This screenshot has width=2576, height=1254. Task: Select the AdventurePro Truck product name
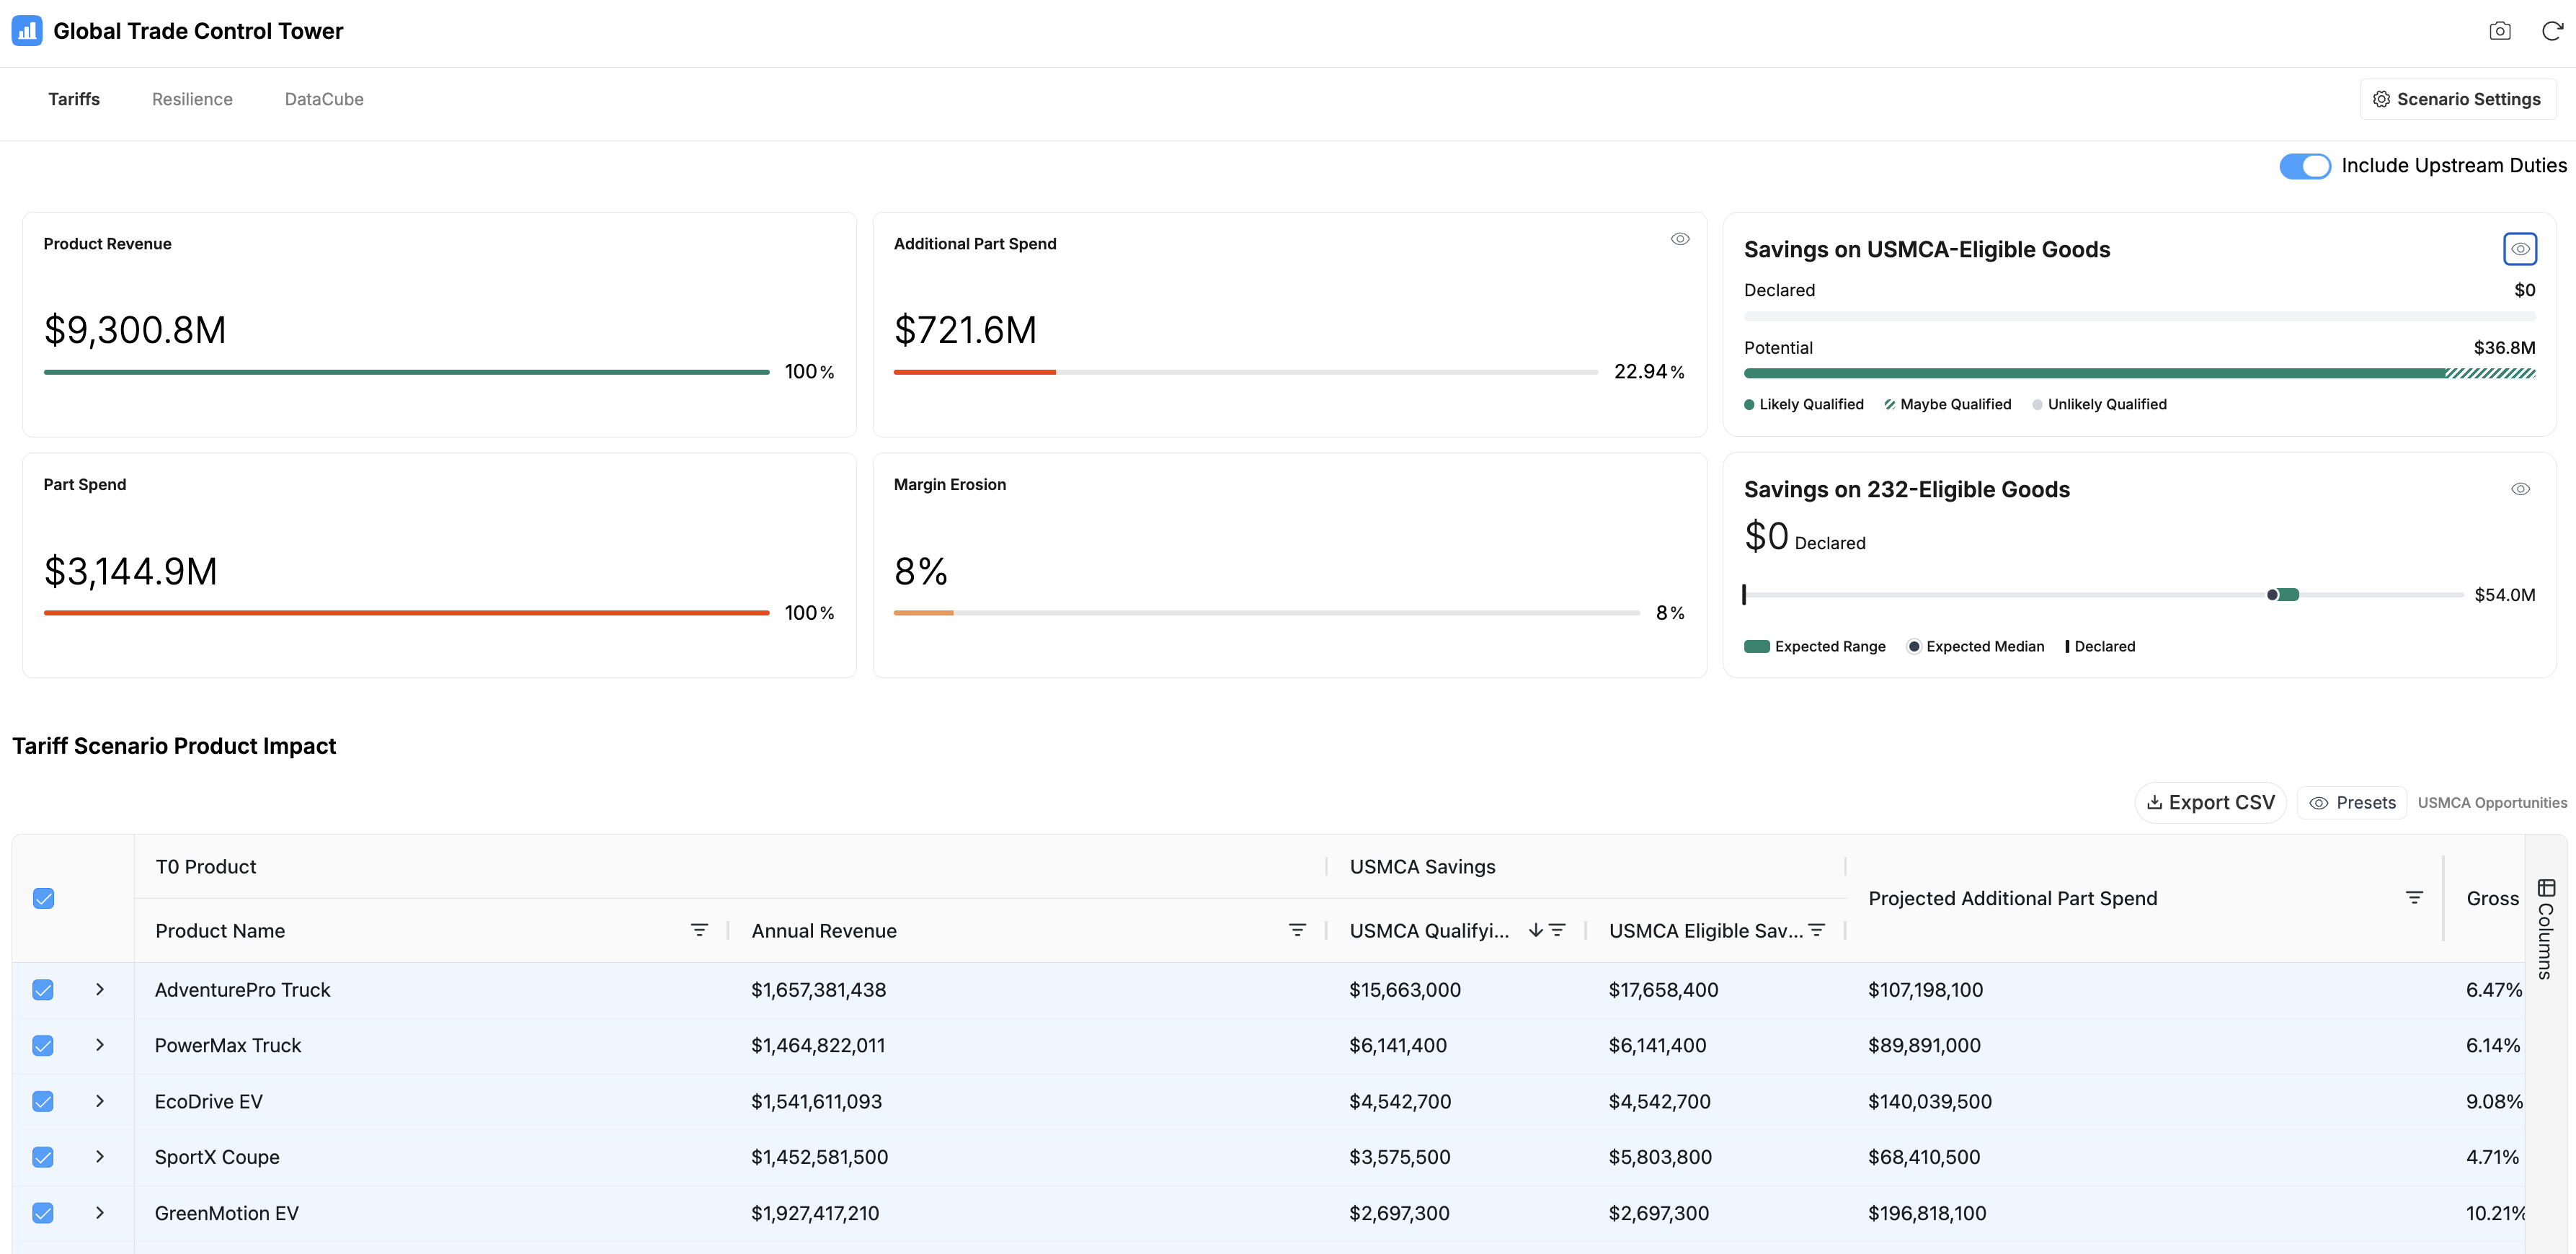(x=242, y=990)
